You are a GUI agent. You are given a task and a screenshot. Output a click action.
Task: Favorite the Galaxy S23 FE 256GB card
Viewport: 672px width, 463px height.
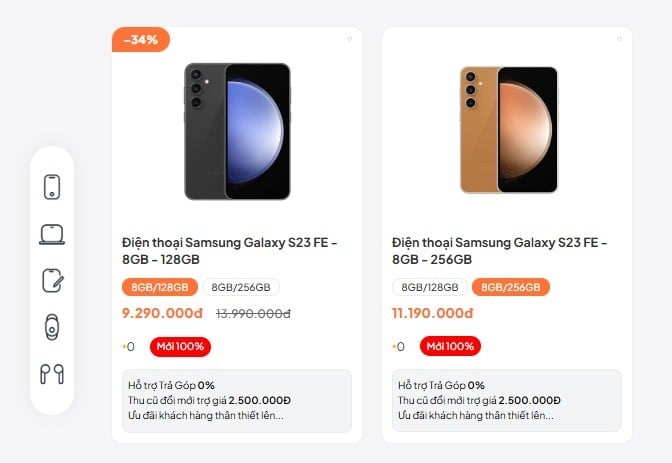click(x=620, y=39)
